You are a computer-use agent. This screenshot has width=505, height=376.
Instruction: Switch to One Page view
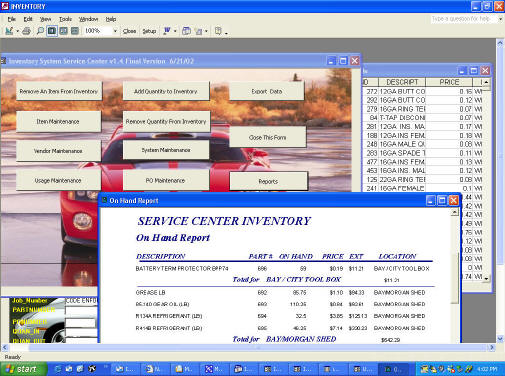(x=52, y=31)
